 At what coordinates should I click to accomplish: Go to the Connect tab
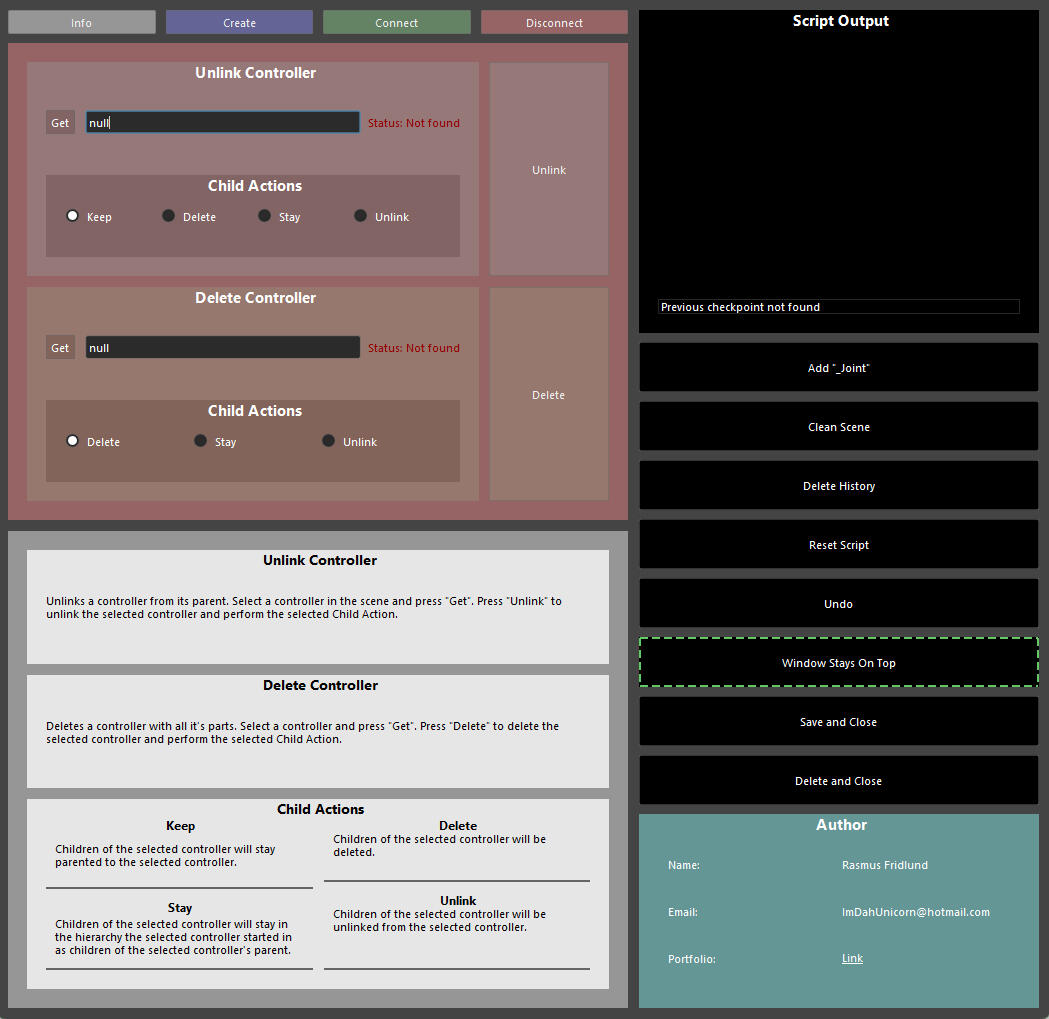pyautogui.click(x=396, y=23)
